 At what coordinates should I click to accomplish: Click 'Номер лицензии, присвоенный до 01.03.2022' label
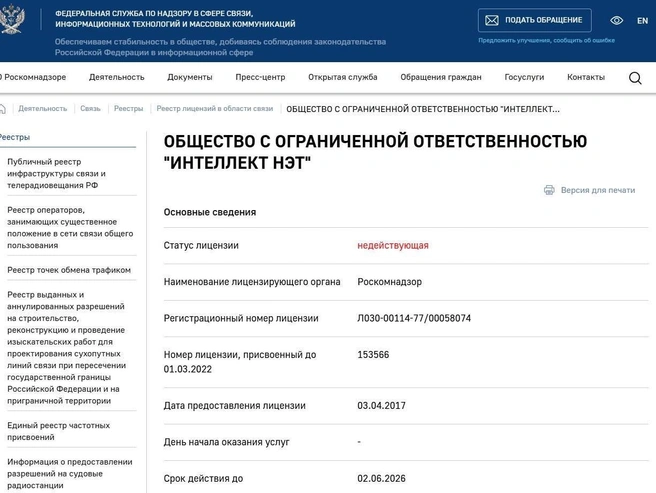[x=240, y=362]
